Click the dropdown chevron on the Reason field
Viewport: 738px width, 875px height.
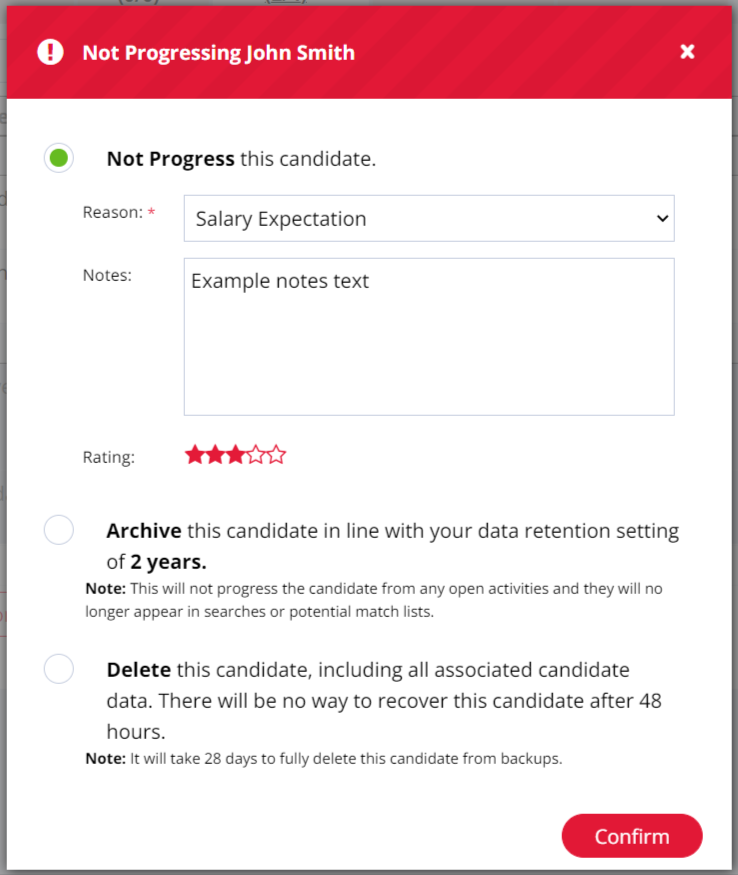click(x=661, y=218)
